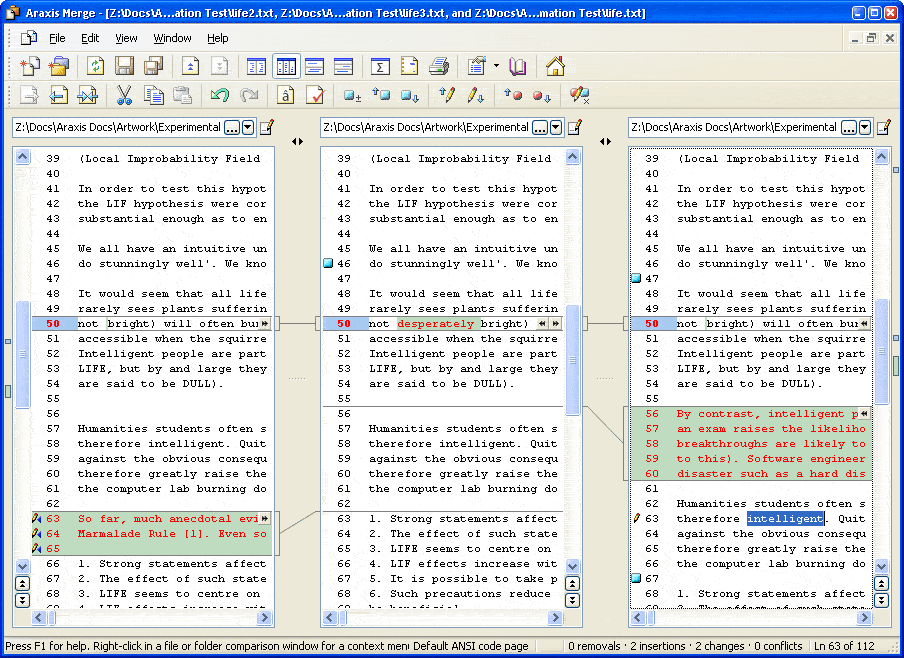Expand the left file path history dropdown
The image size is (904, 658).
(x=248, y=128)
